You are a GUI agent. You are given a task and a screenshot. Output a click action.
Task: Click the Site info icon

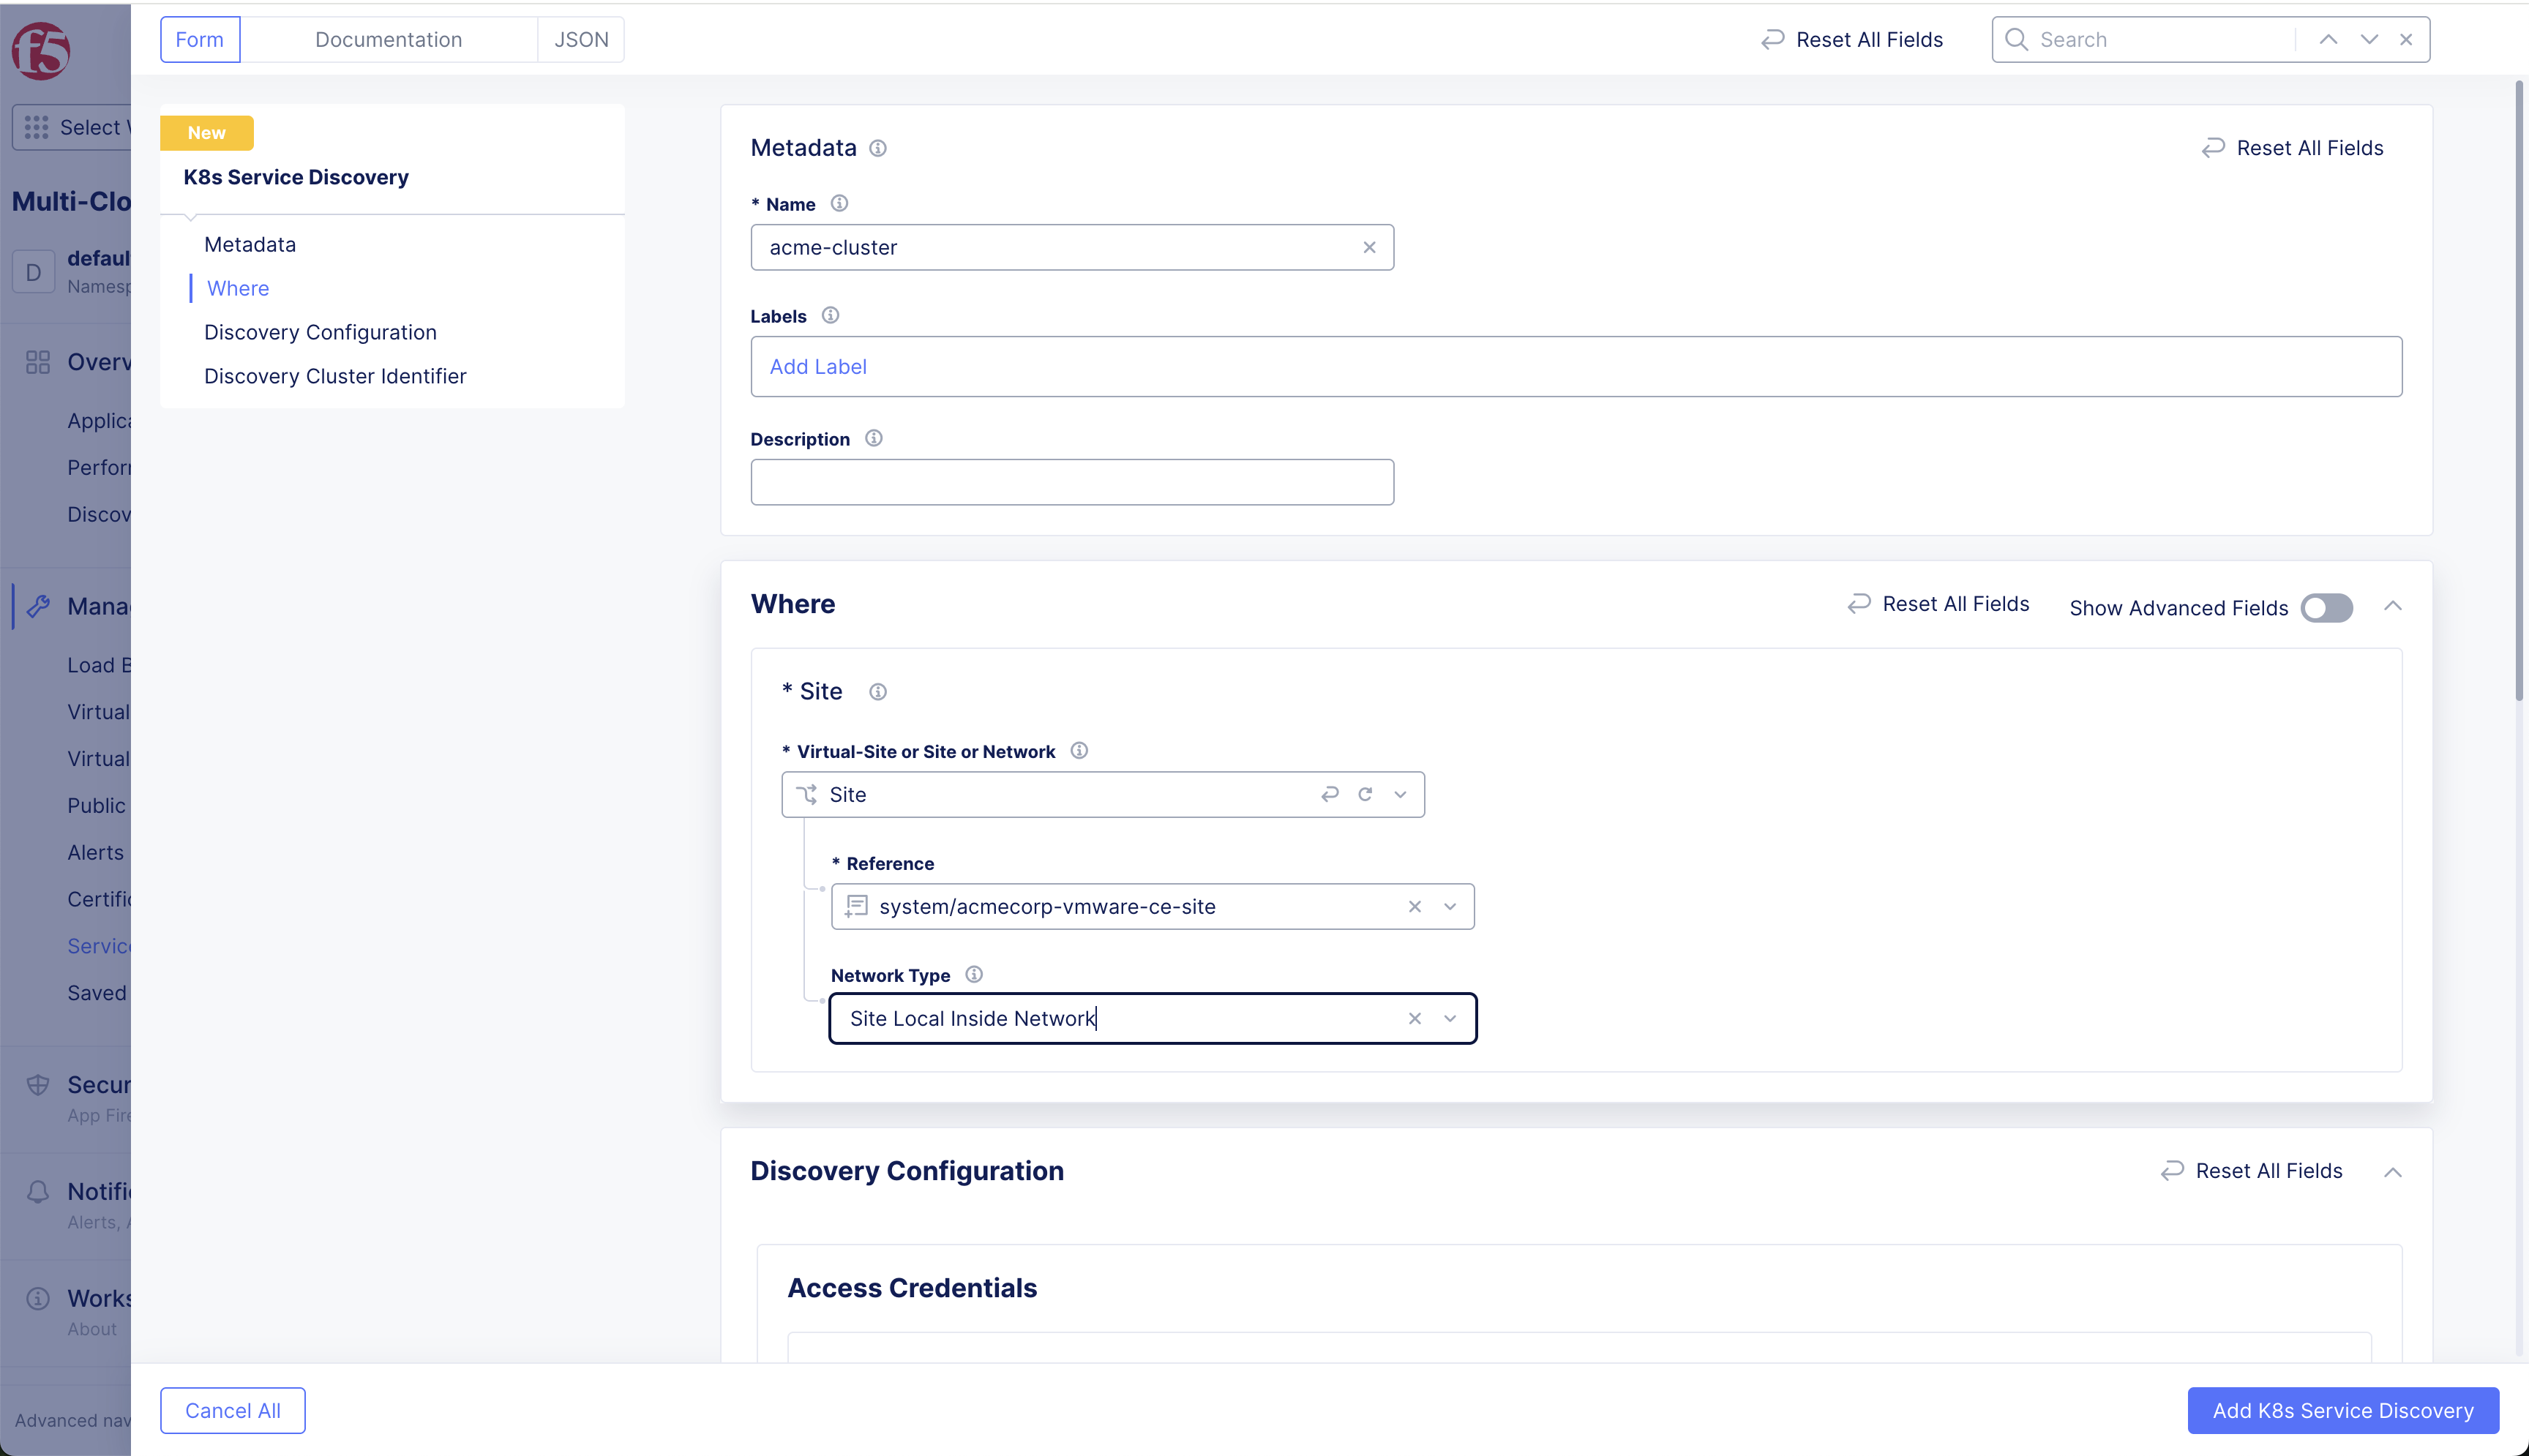[x=878, y=691]
